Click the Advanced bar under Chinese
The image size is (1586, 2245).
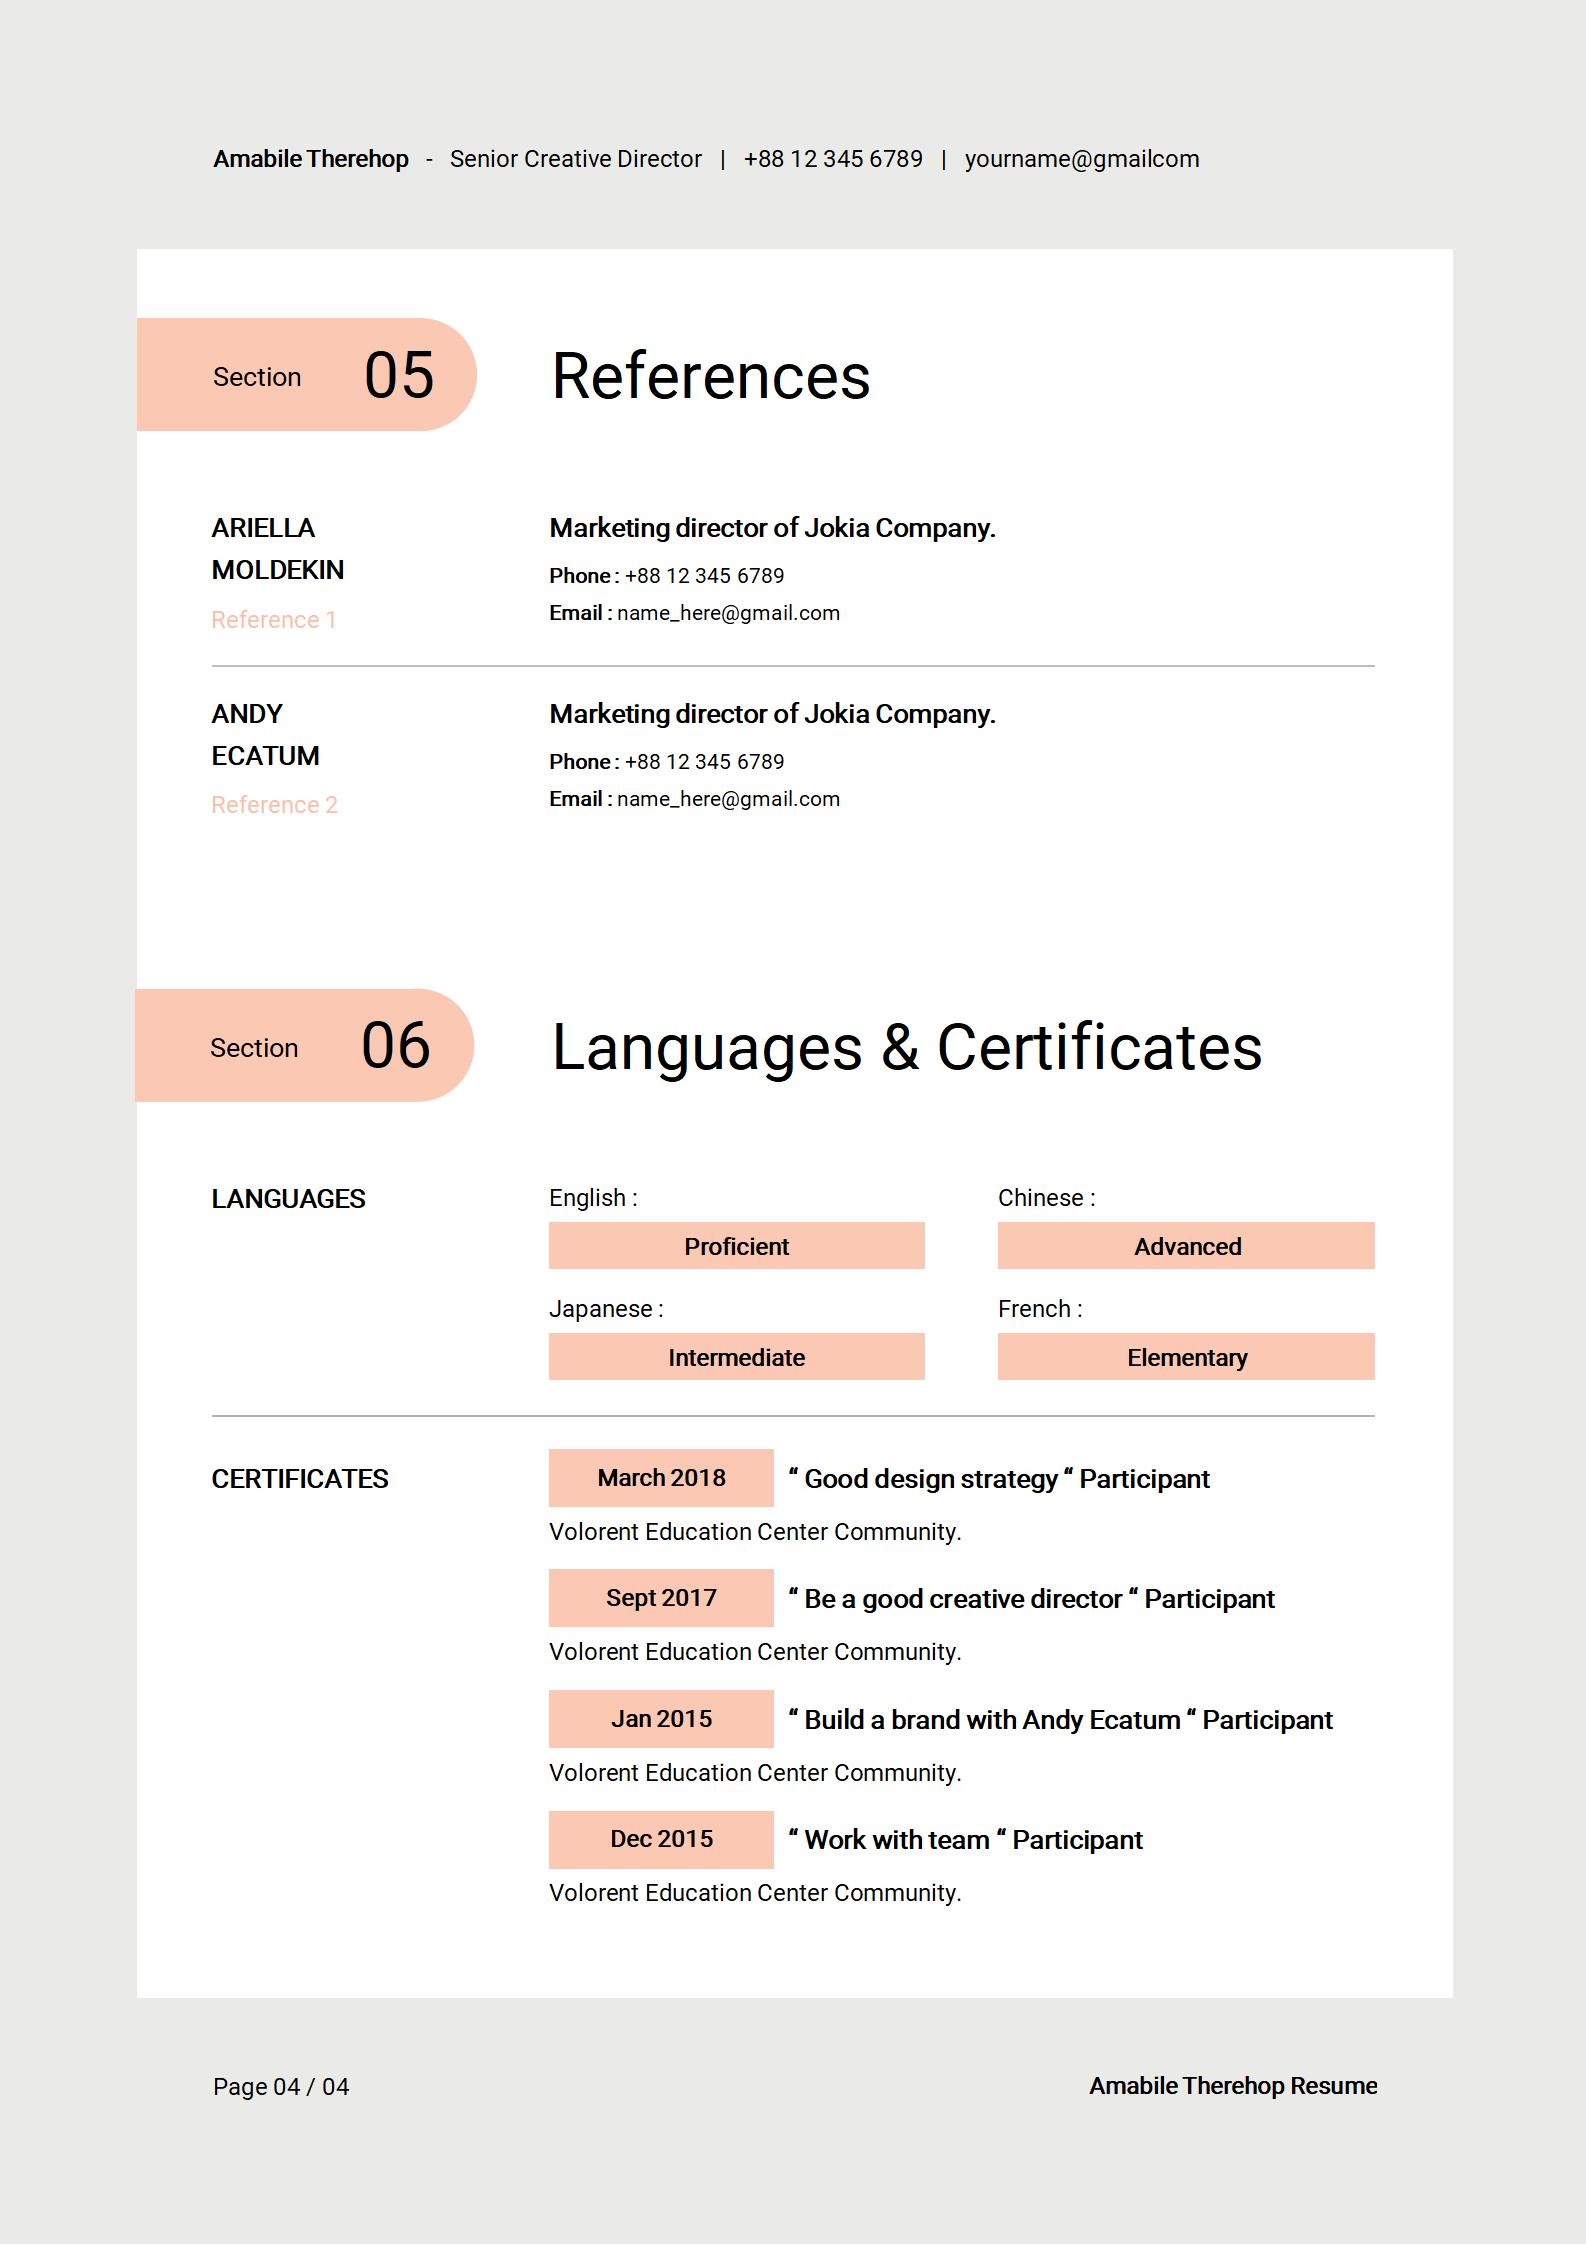[x=1186, y=1246]
